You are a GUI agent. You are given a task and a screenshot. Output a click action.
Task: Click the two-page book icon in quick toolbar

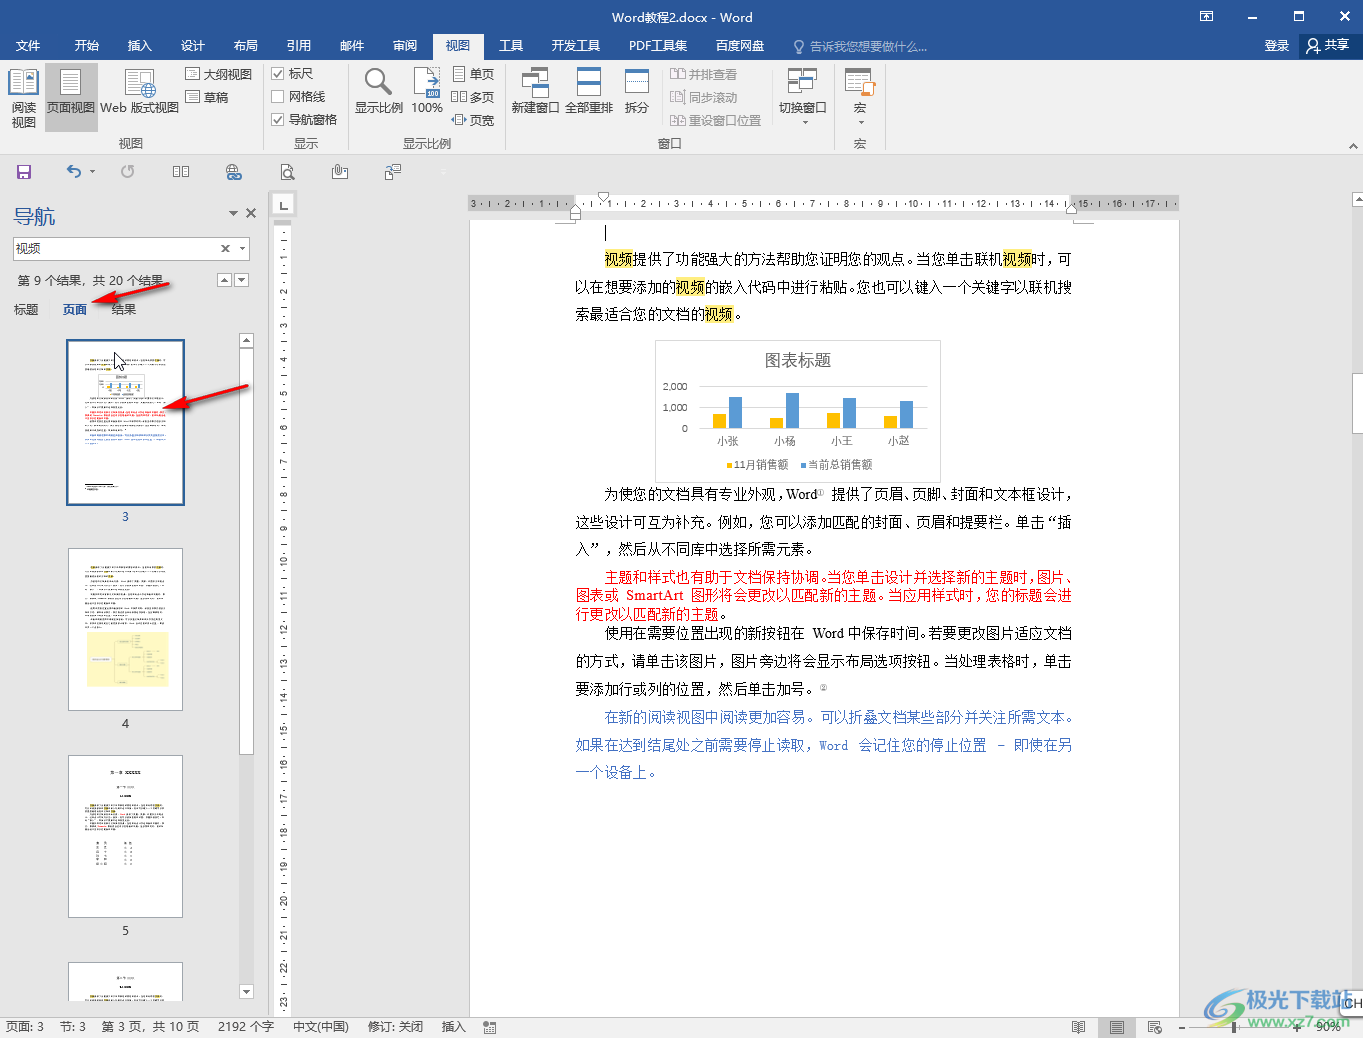[181, 172]
